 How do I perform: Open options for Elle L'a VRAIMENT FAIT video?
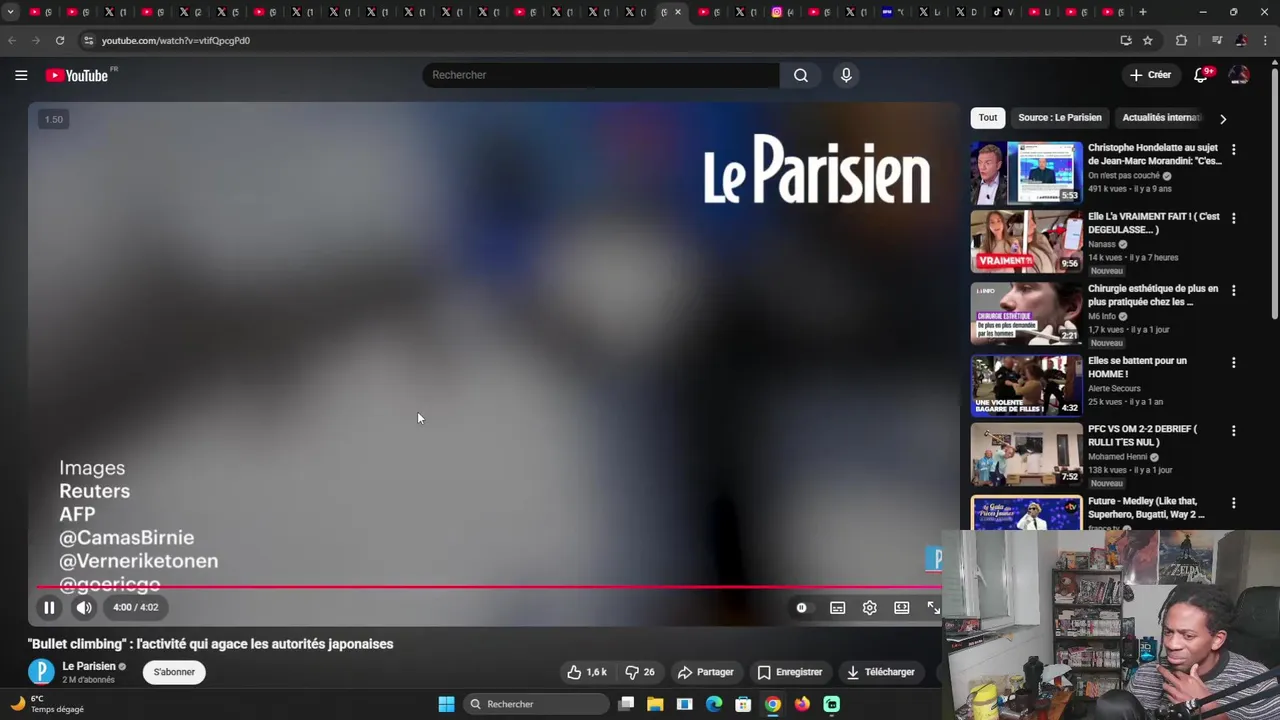coord(1233,218)
